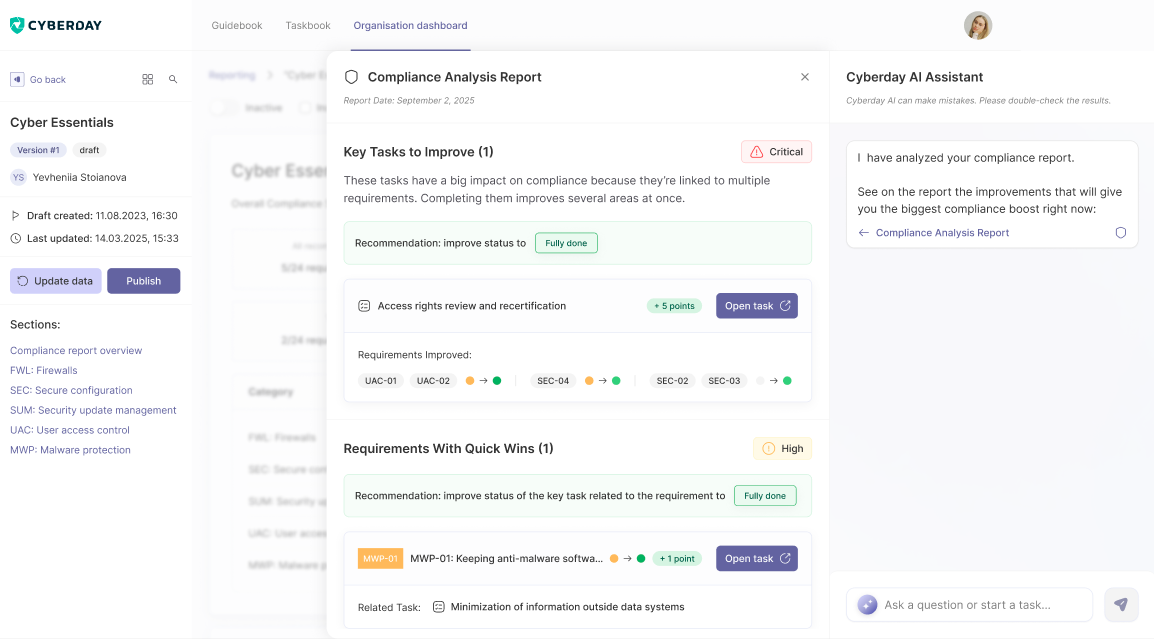
Task: Go to SUM: Security update management section
Action: pos(93,410)
